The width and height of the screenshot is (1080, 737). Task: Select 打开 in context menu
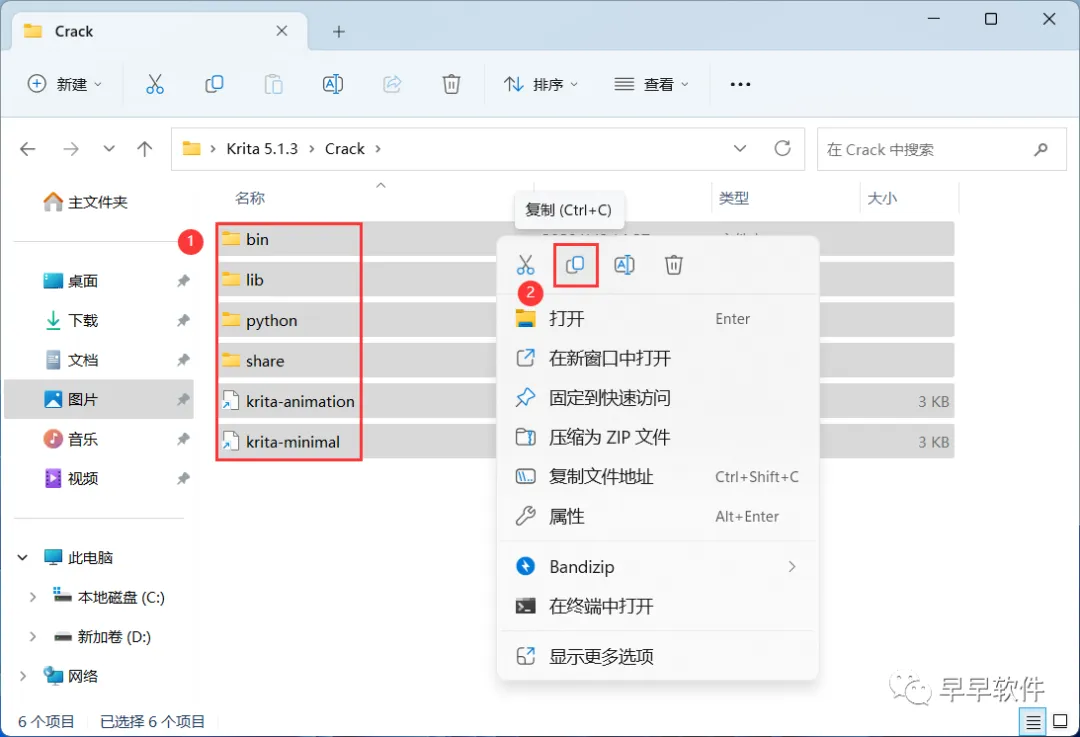[x=658, y=319]
